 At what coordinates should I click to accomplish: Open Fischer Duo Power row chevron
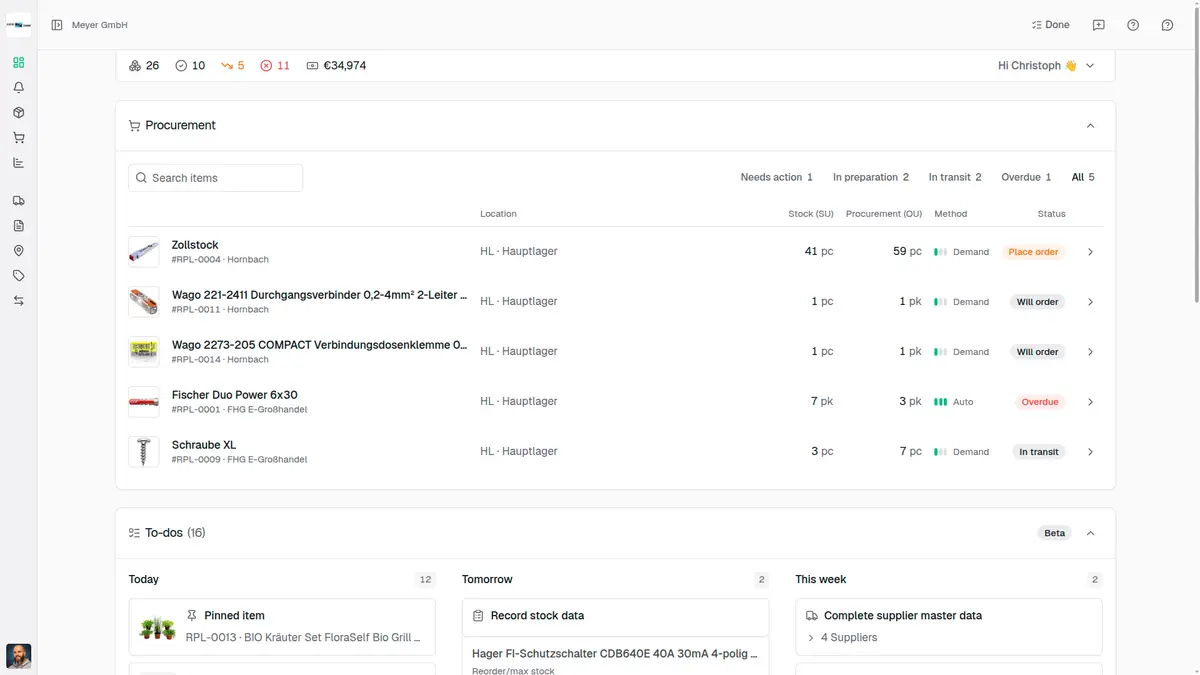(x=1090, y=402)
